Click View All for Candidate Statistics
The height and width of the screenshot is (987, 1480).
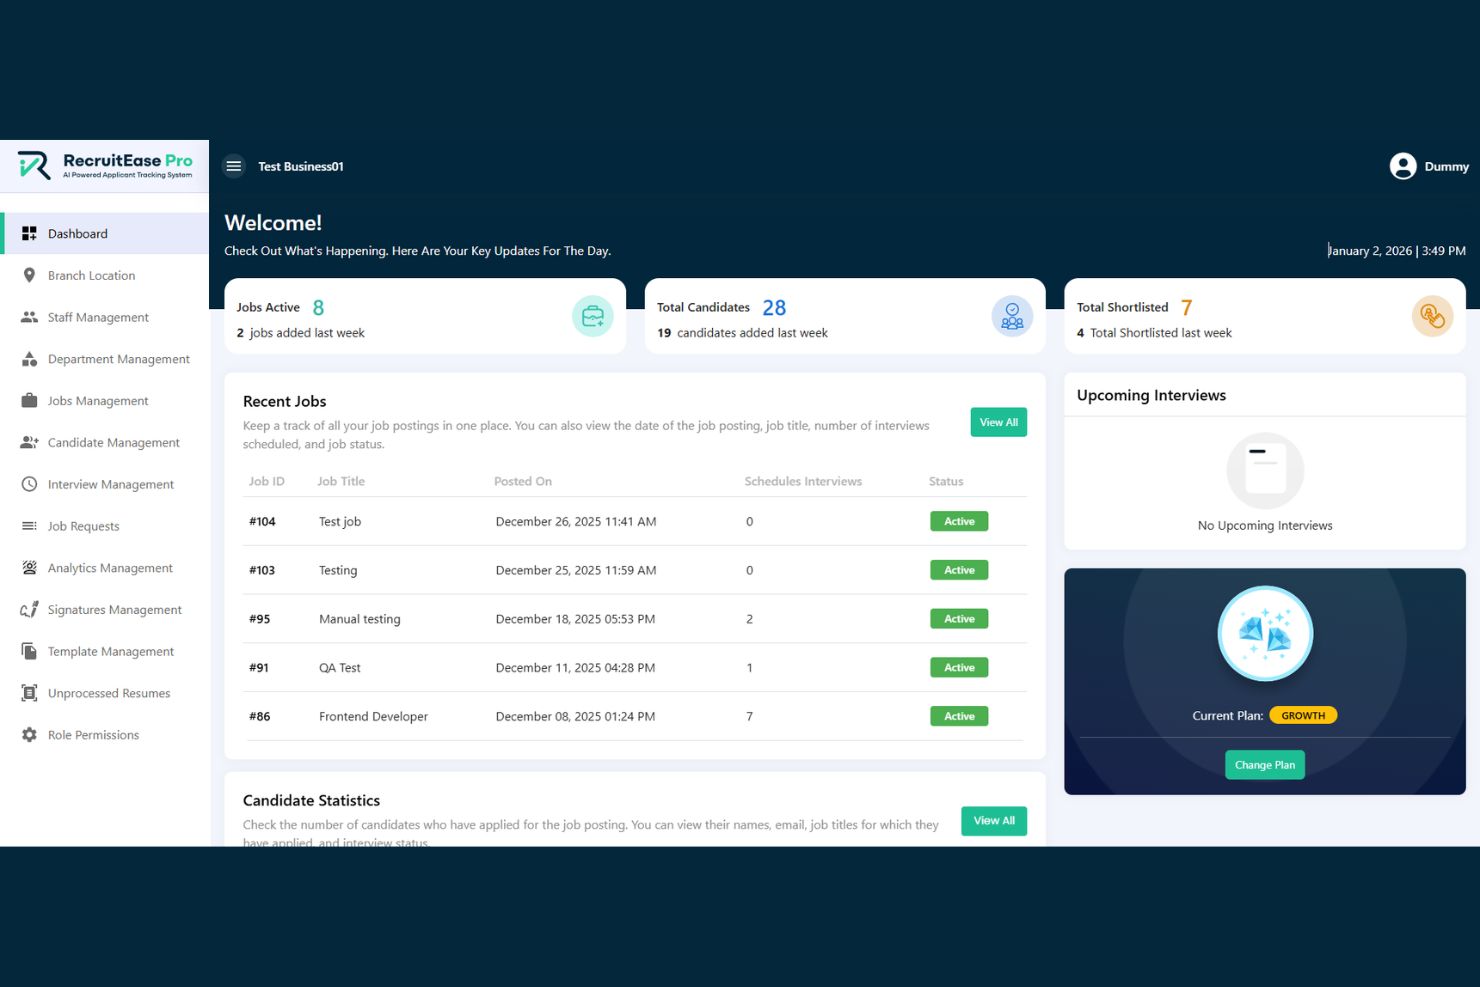[x=993, y=820]
